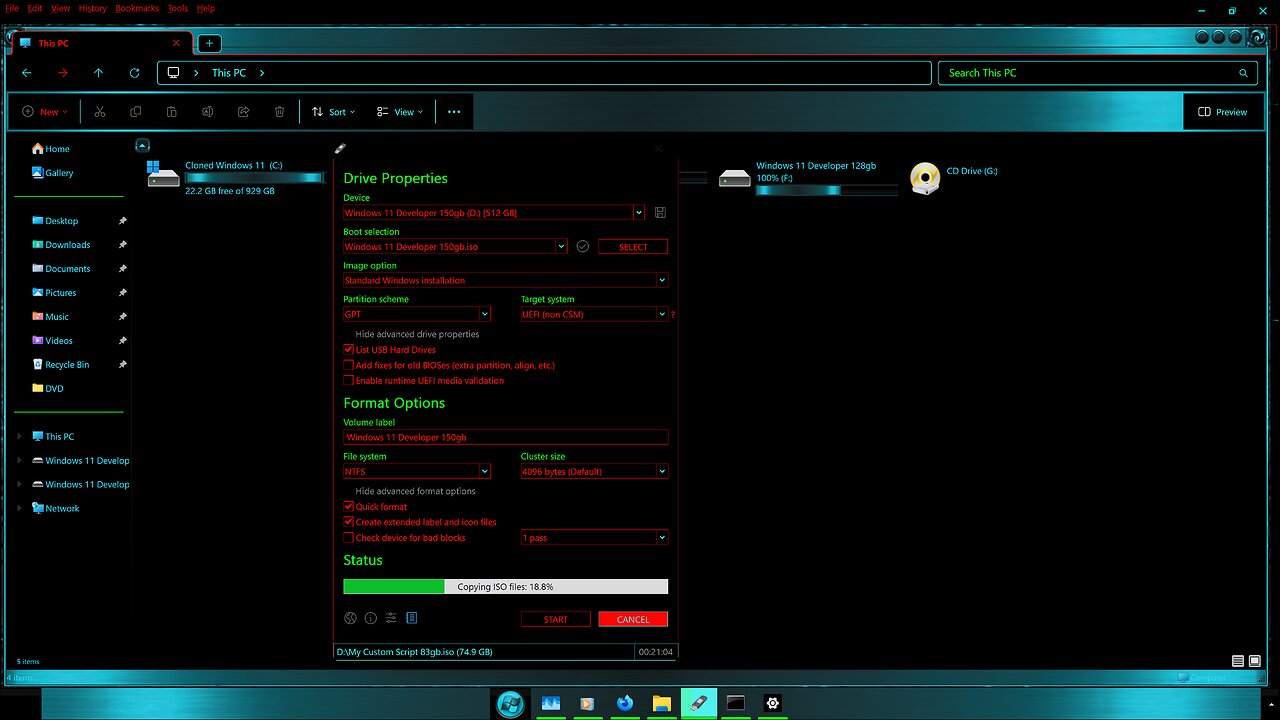Screen dimensions: 1280x720
Task: Open File Explorer from the taskbar
Action: click(661, 703)
